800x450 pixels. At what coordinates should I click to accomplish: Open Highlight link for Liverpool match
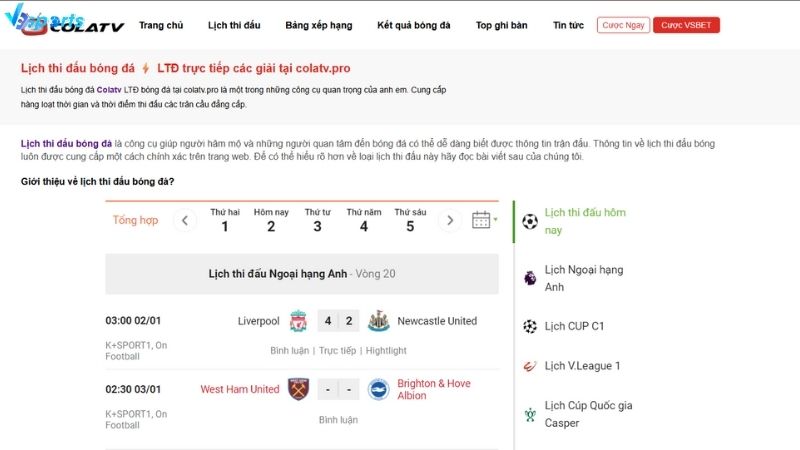pyautogui.click(x=386, y=351)
